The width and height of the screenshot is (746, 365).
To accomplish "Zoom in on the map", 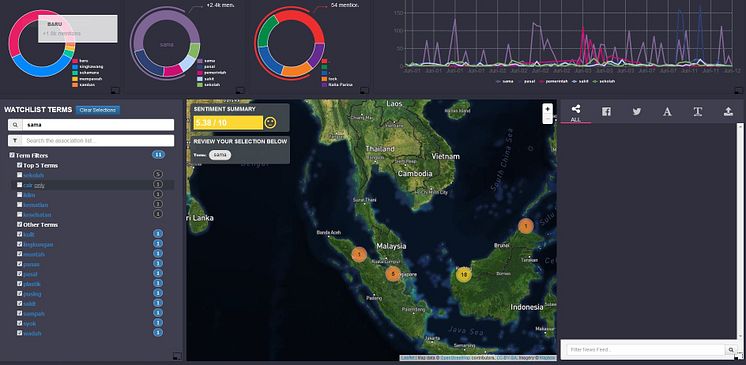I will 547,109.
